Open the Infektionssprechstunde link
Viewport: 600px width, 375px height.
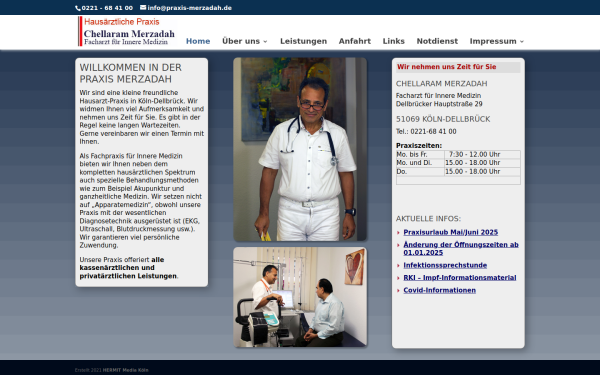445,265
